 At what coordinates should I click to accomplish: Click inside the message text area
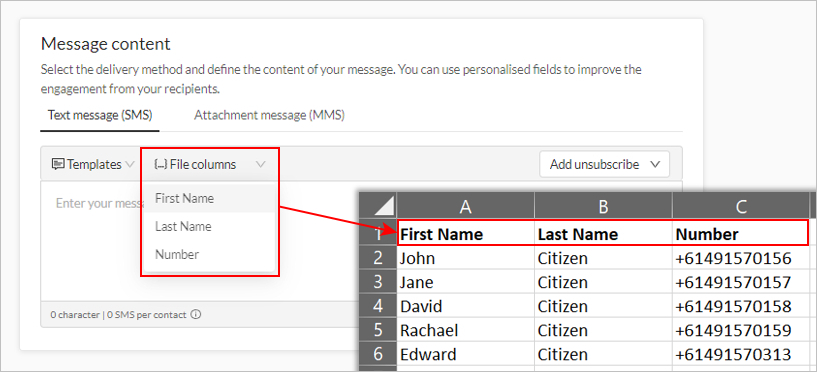click(x=94, y=240)
